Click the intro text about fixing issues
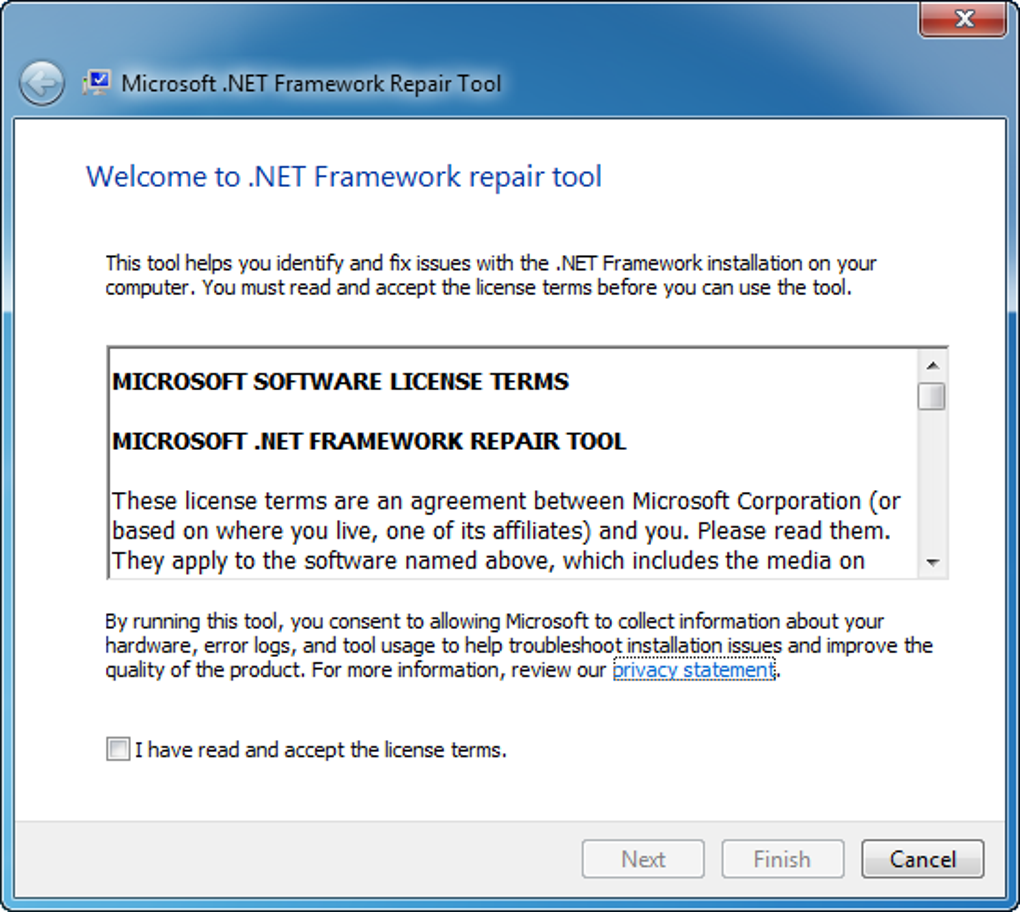Screen dimensions: 1020x912 pos(490,276)
